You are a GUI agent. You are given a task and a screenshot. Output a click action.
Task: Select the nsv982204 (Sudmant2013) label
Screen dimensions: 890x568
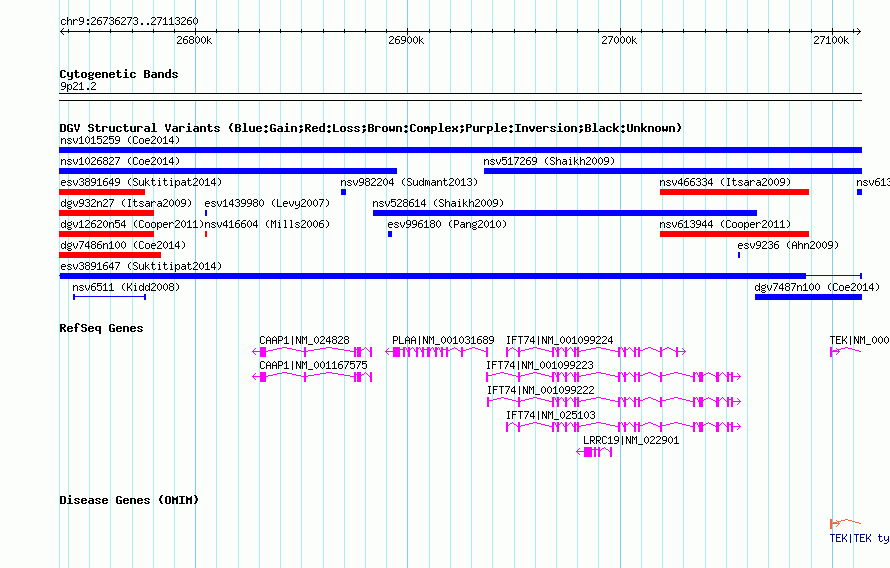coord(409,182)
